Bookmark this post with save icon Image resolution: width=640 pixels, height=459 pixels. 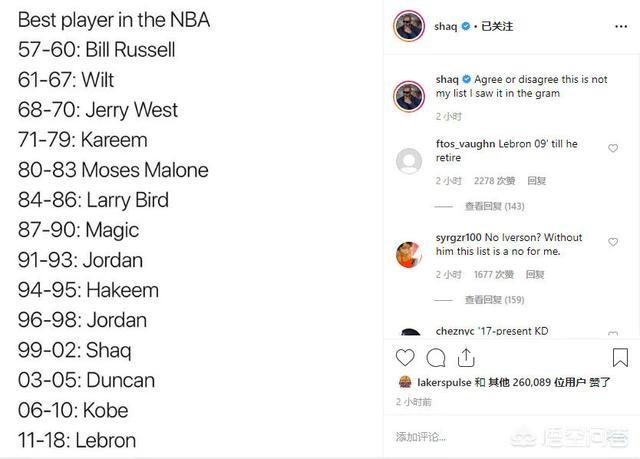[620, 357]
